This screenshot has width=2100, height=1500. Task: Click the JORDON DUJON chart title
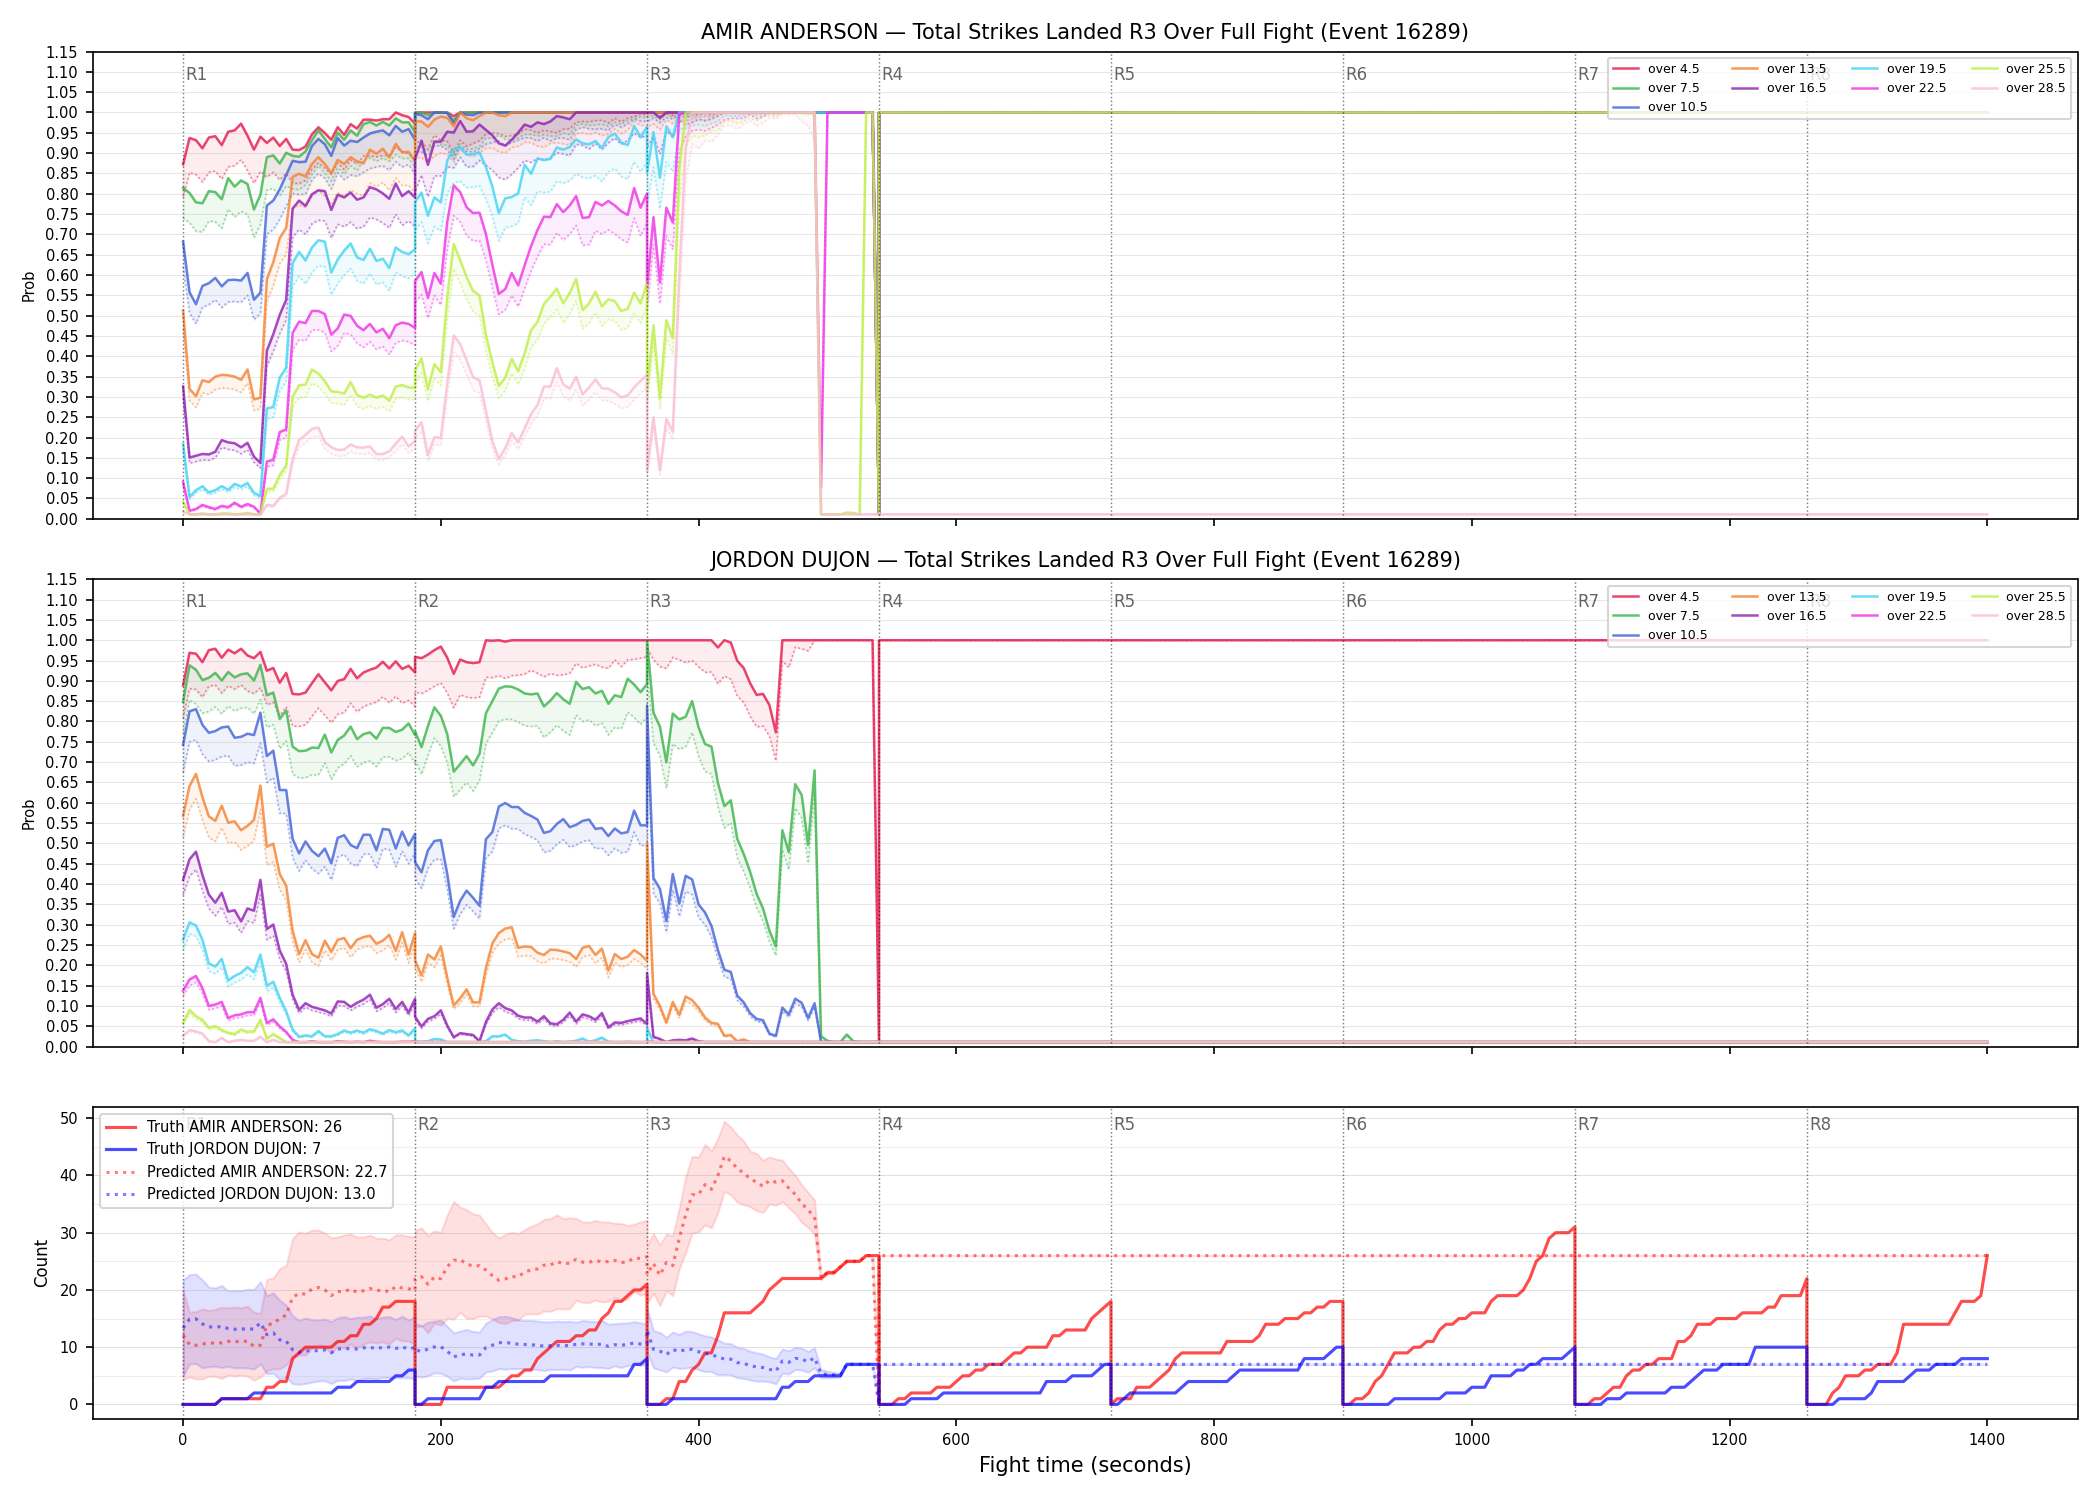pyautogui.click(x=1085, y=560)
